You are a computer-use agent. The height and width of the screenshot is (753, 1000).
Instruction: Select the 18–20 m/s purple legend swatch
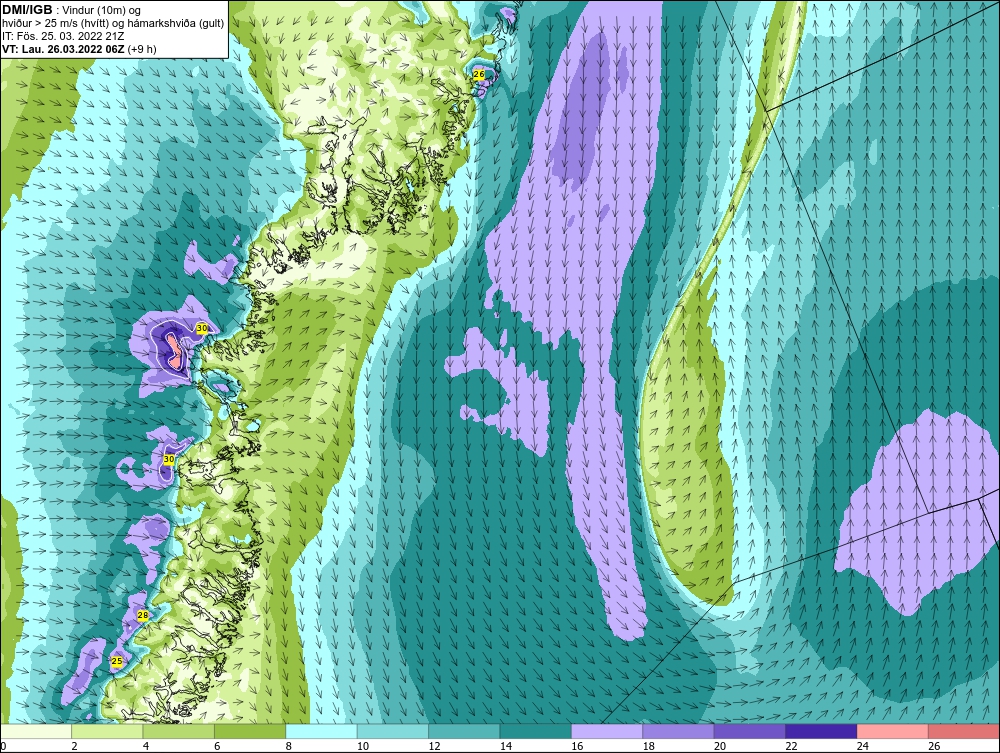point(679,731)
